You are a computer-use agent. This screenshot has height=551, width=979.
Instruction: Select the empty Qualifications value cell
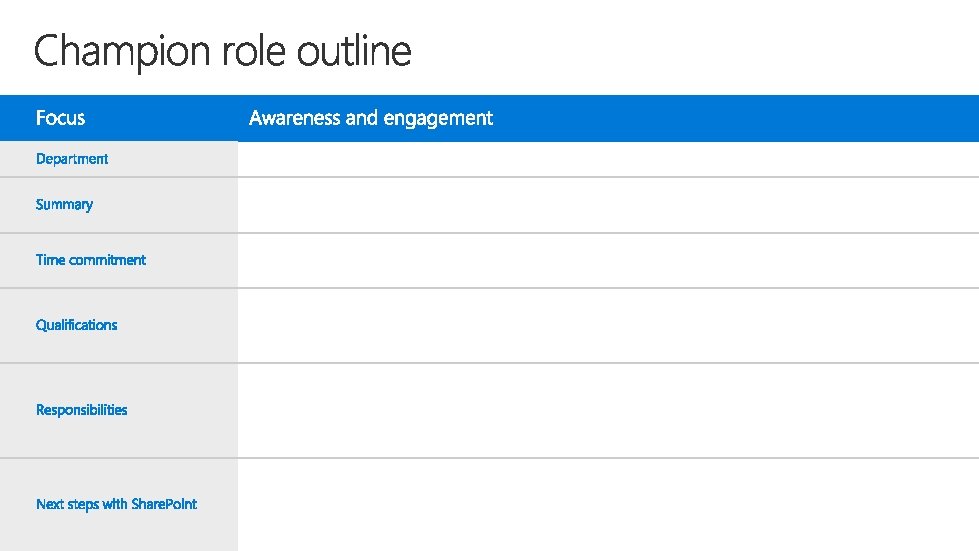pos(608,325)
